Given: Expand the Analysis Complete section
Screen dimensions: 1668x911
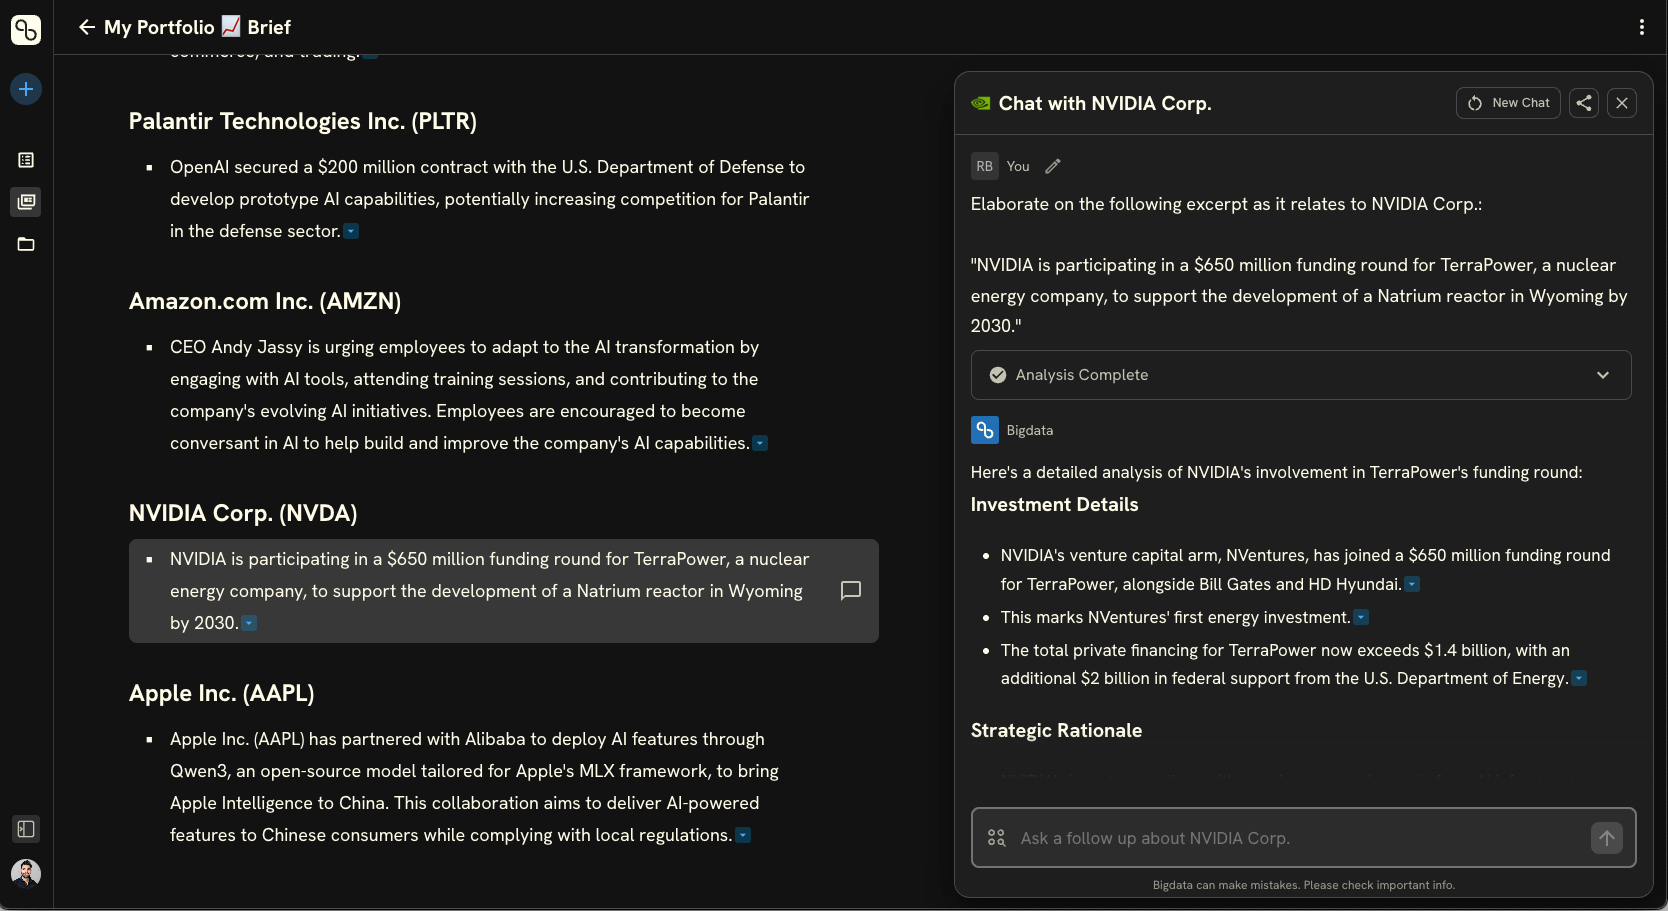Looking at the screenshot, I should (1301, 375).
